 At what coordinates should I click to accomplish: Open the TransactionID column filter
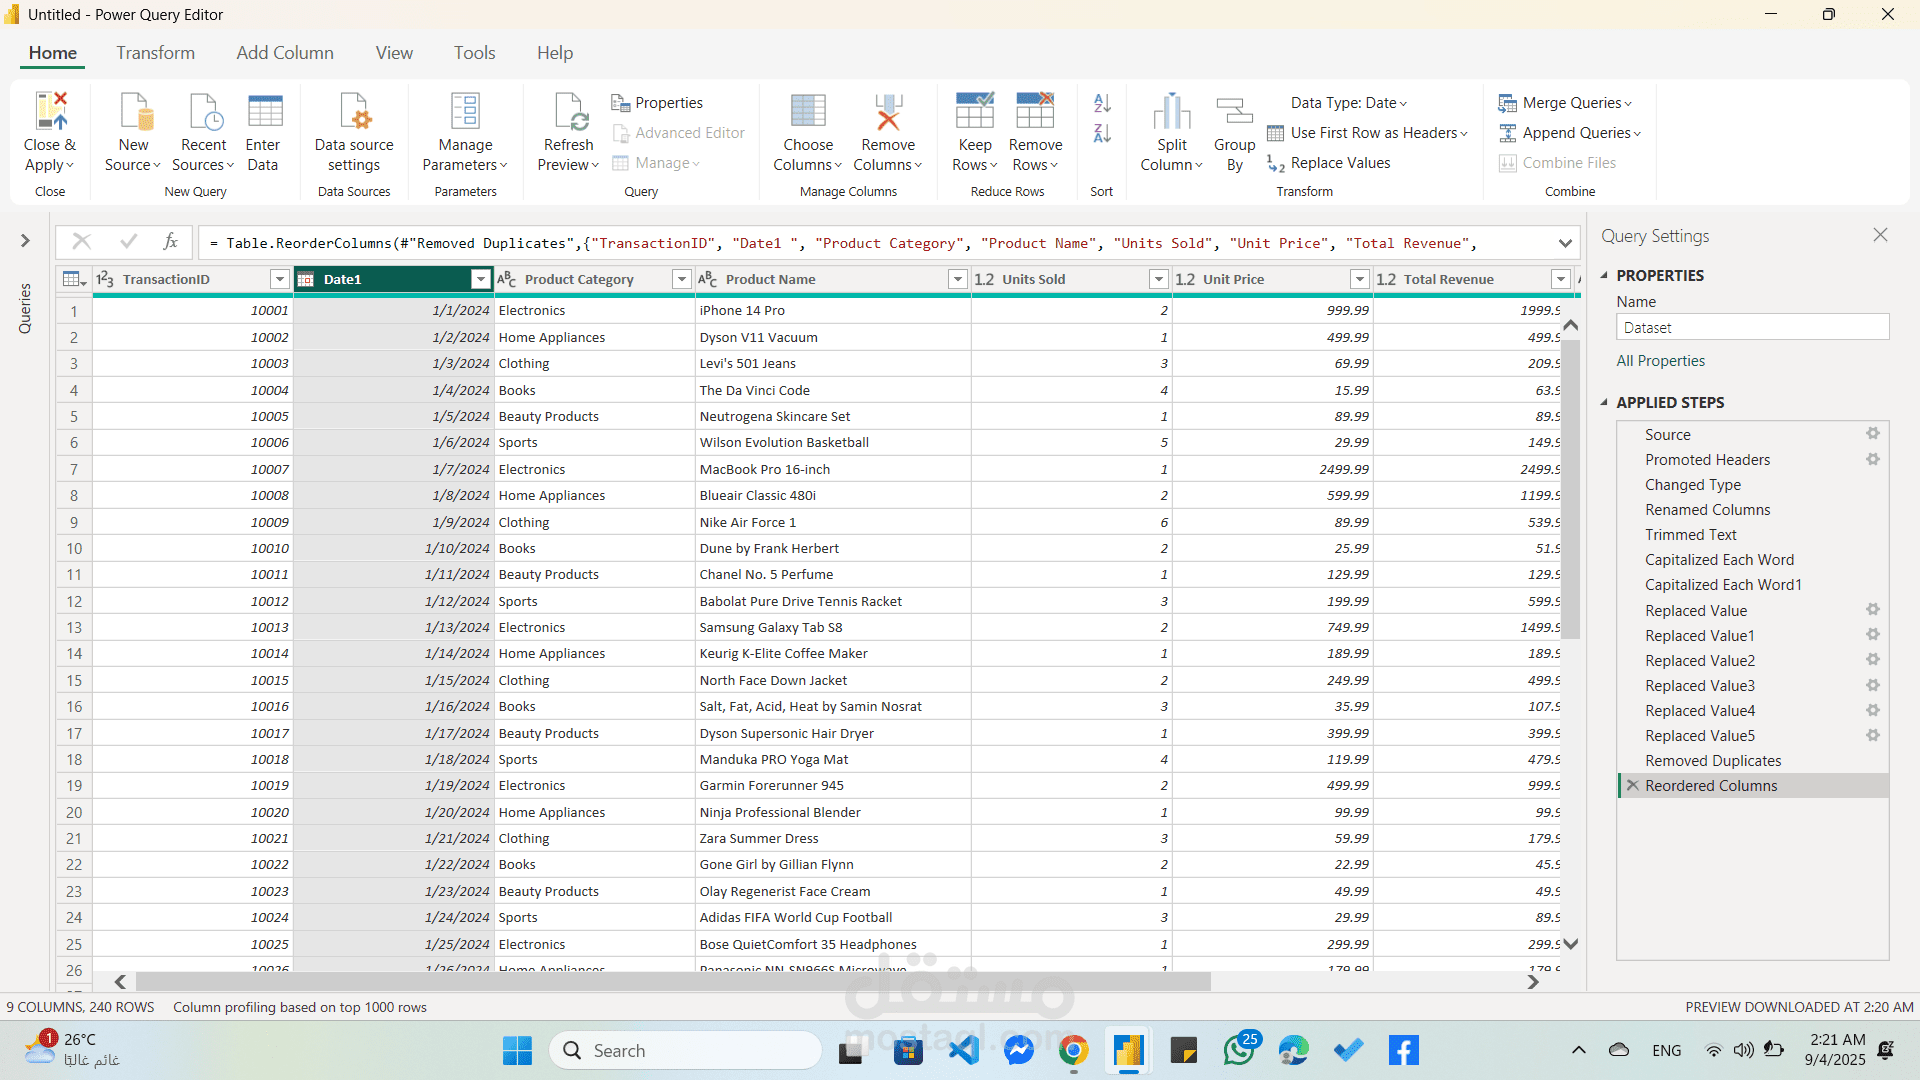280,279
